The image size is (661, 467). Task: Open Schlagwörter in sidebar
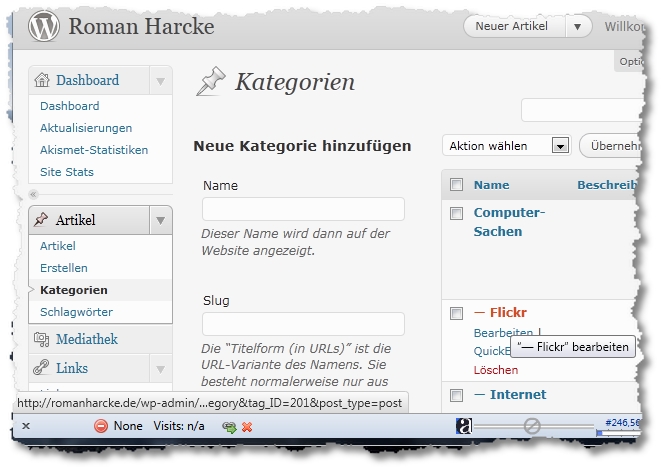(76, 312)
